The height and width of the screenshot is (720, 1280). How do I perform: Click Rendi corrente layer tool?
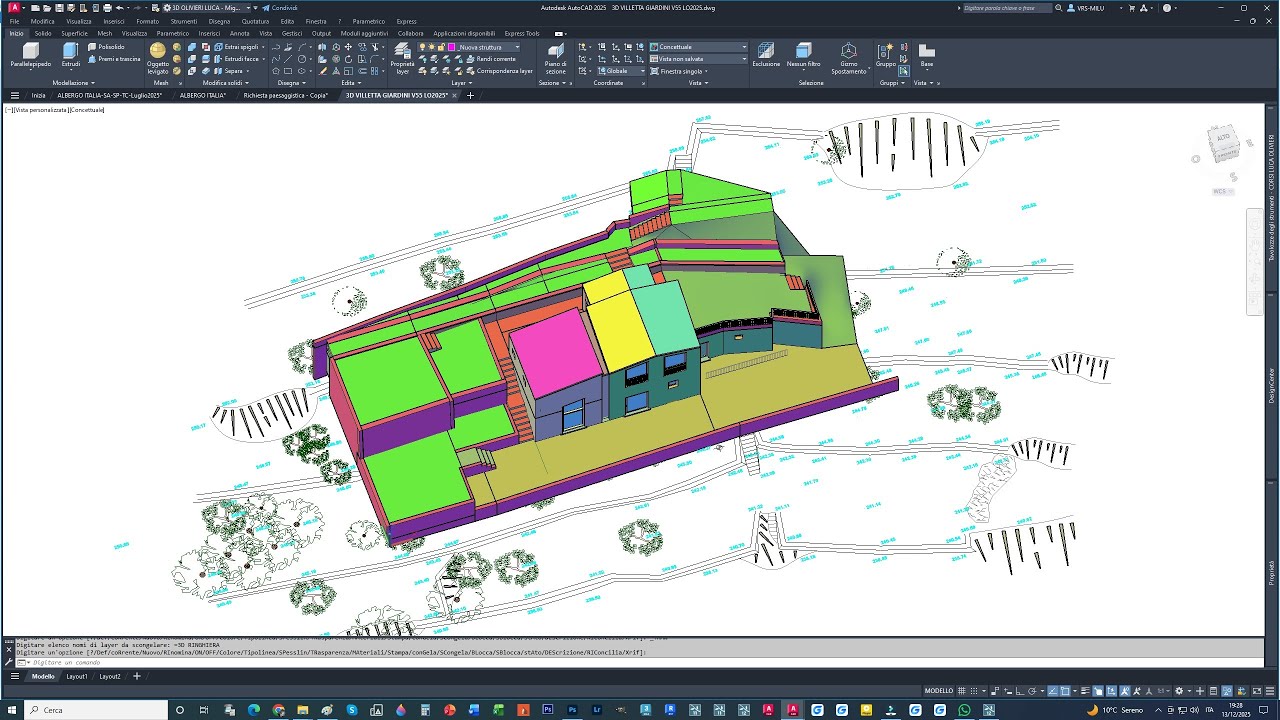point(491,59)
